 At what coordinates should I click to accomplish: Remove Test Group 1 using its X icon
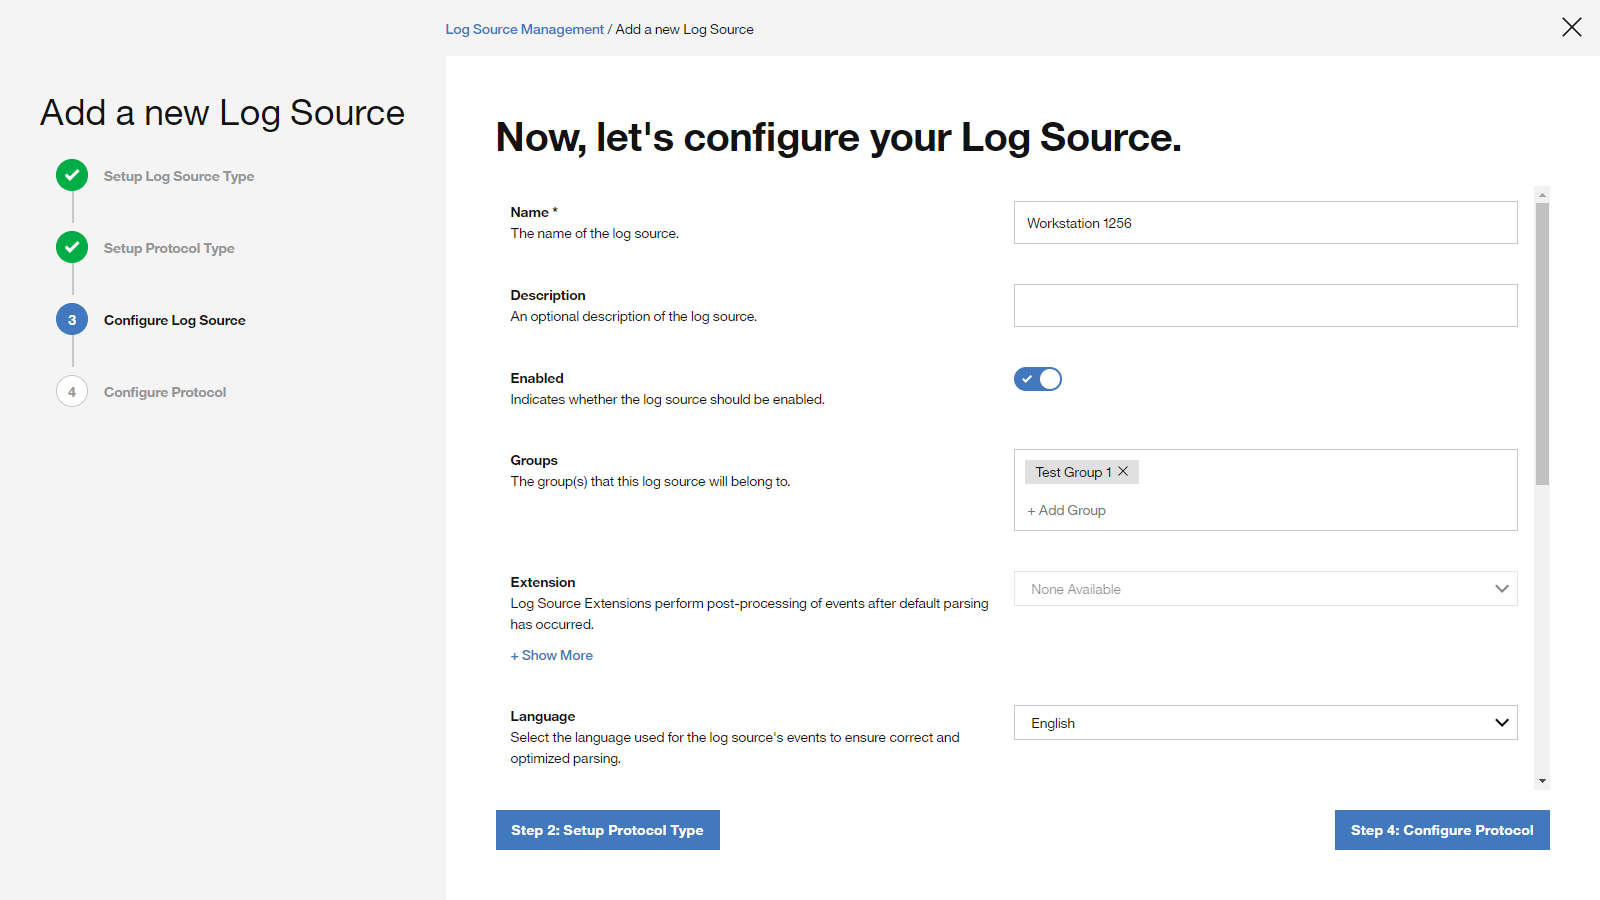(1123, 471)
